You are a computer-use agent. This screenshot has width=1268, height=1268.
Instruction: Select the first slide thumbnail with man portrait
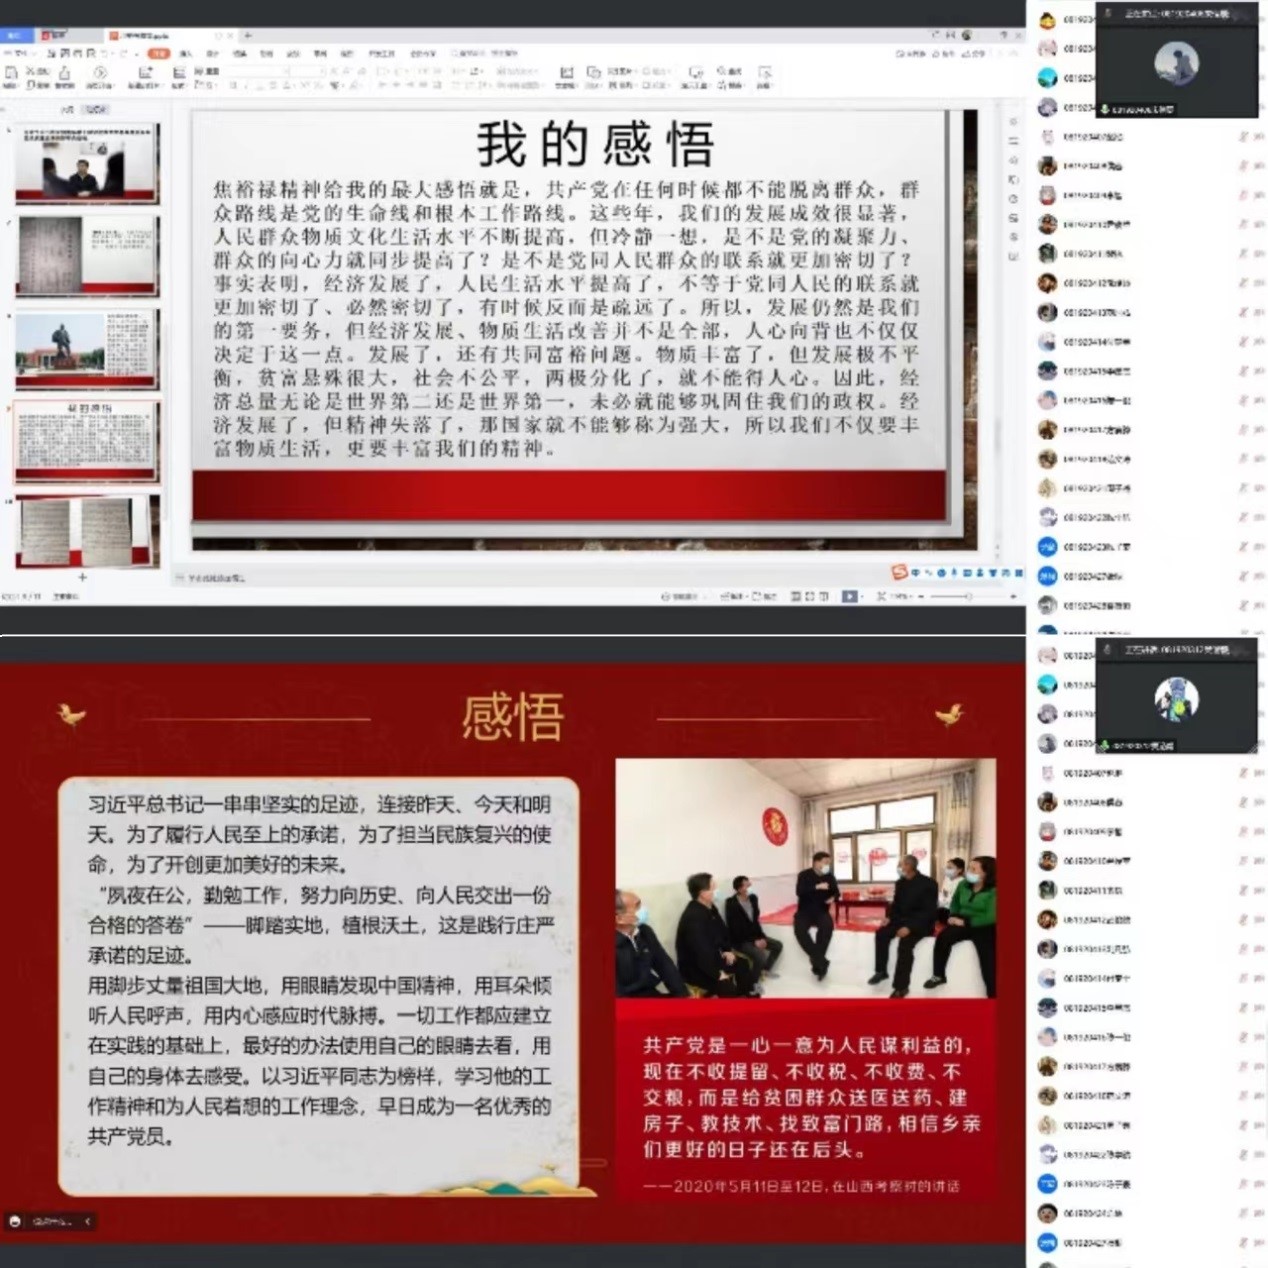pos(86,163)
